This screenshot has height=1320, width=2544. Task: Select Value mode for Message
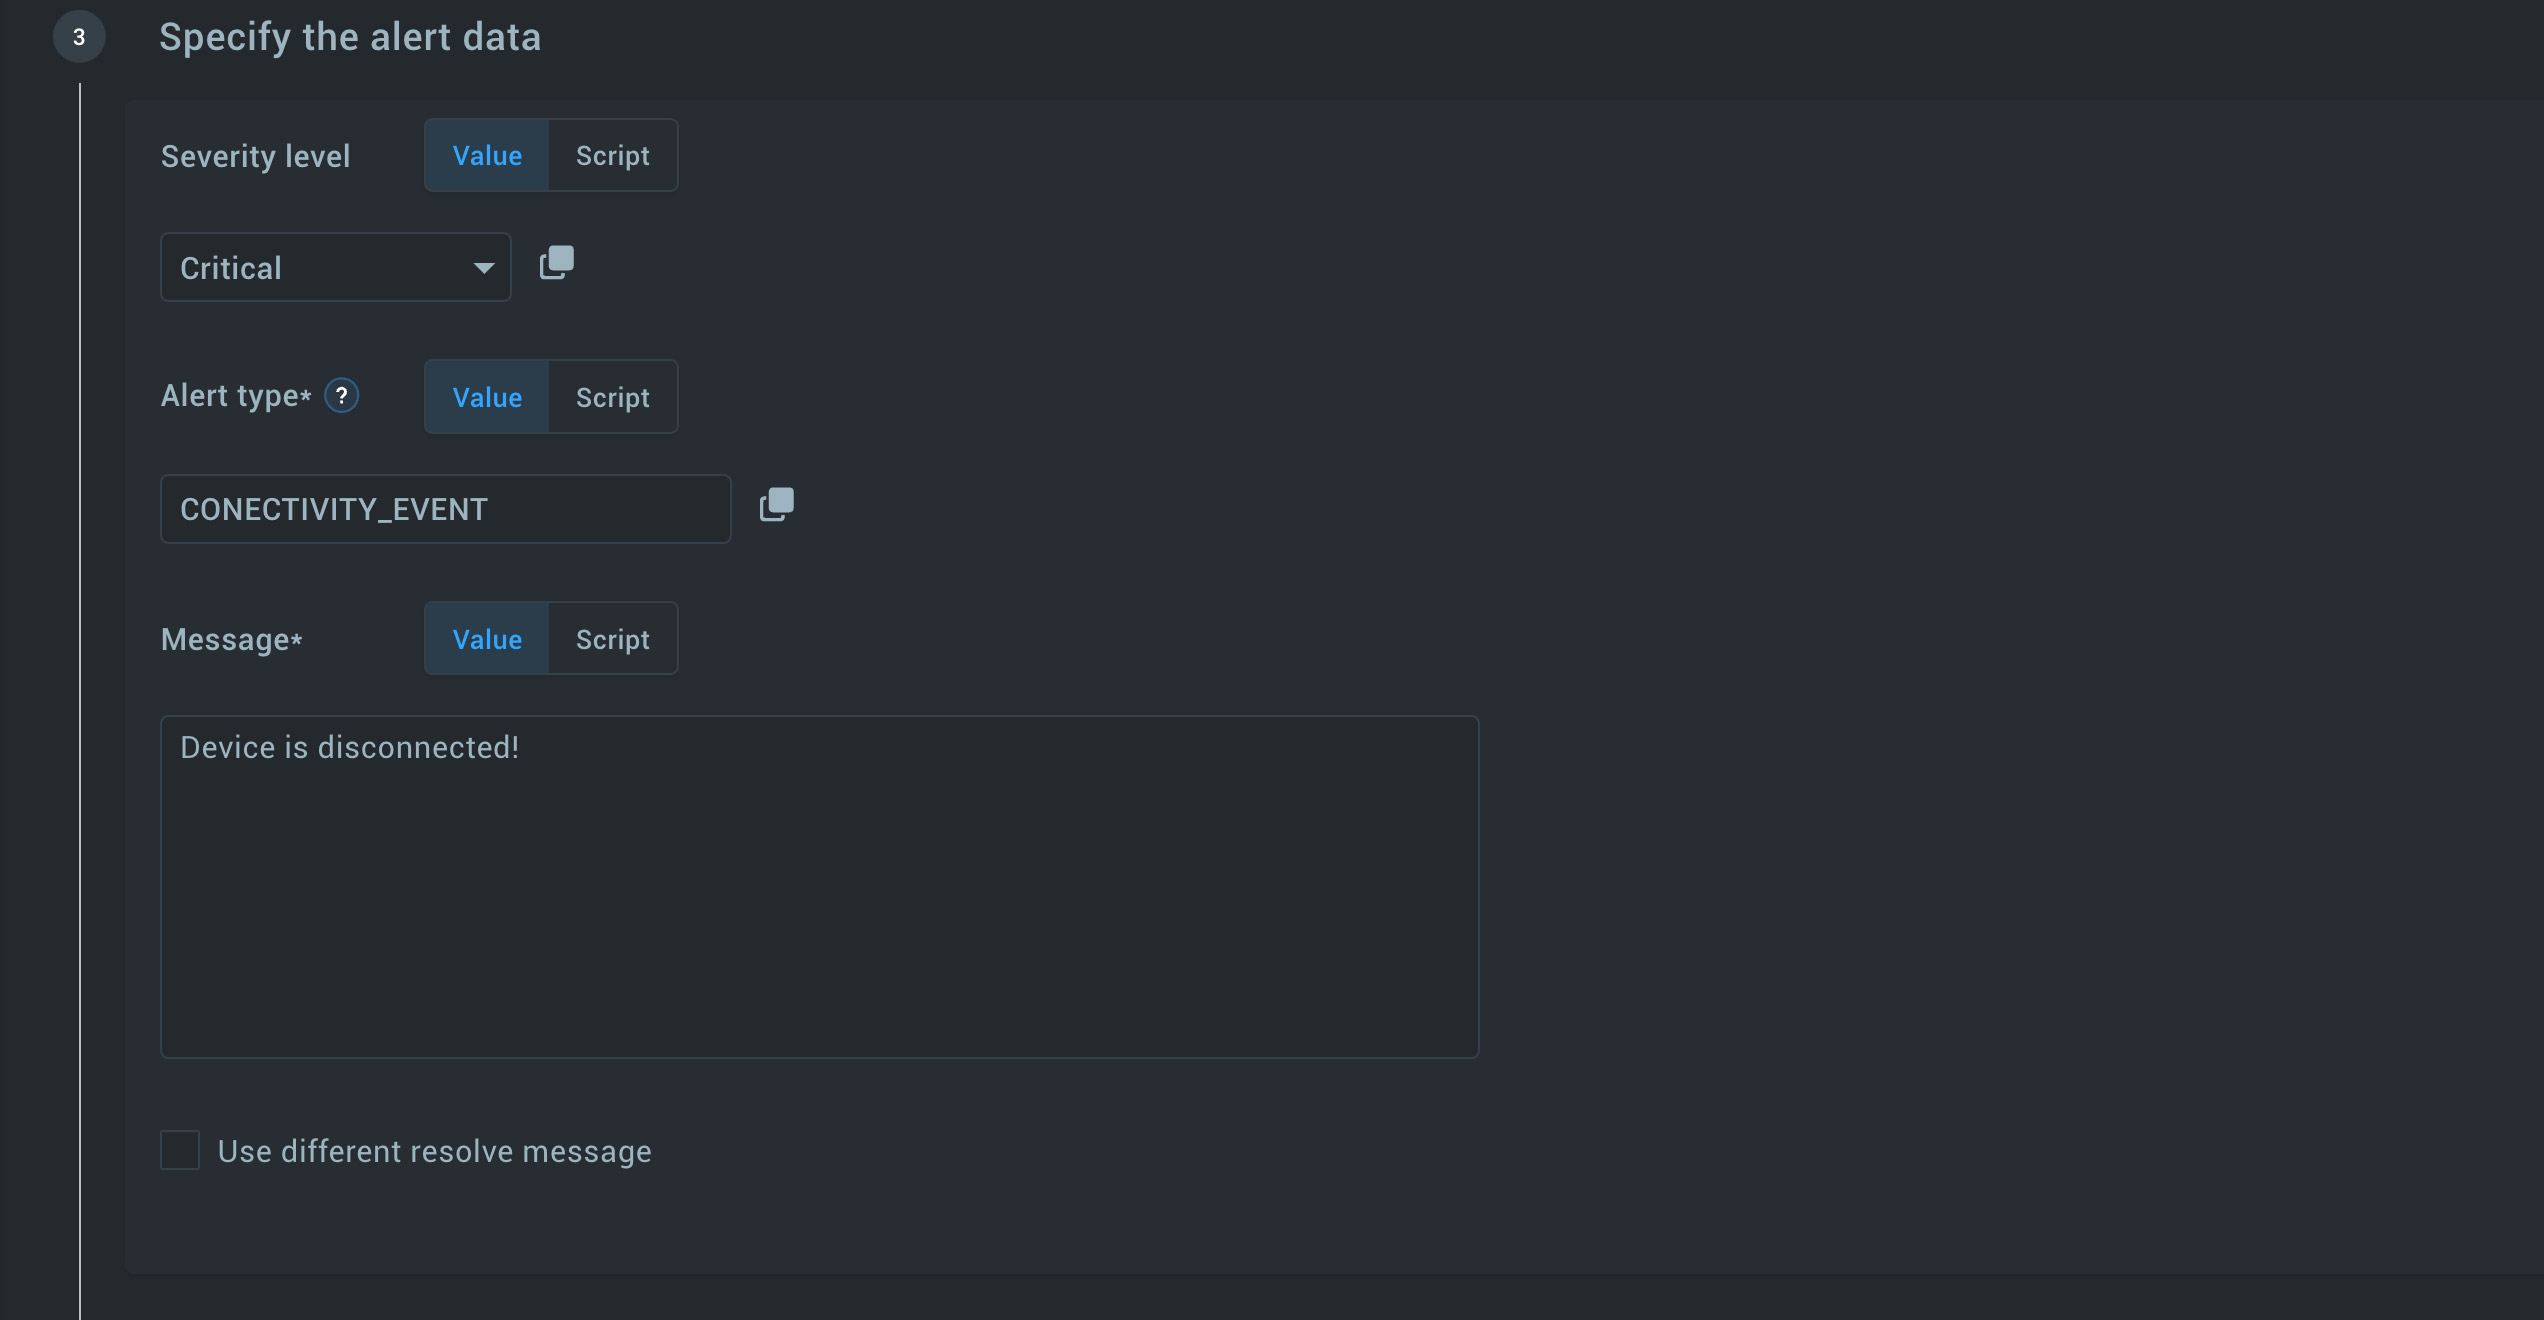(x=487, y=639)
